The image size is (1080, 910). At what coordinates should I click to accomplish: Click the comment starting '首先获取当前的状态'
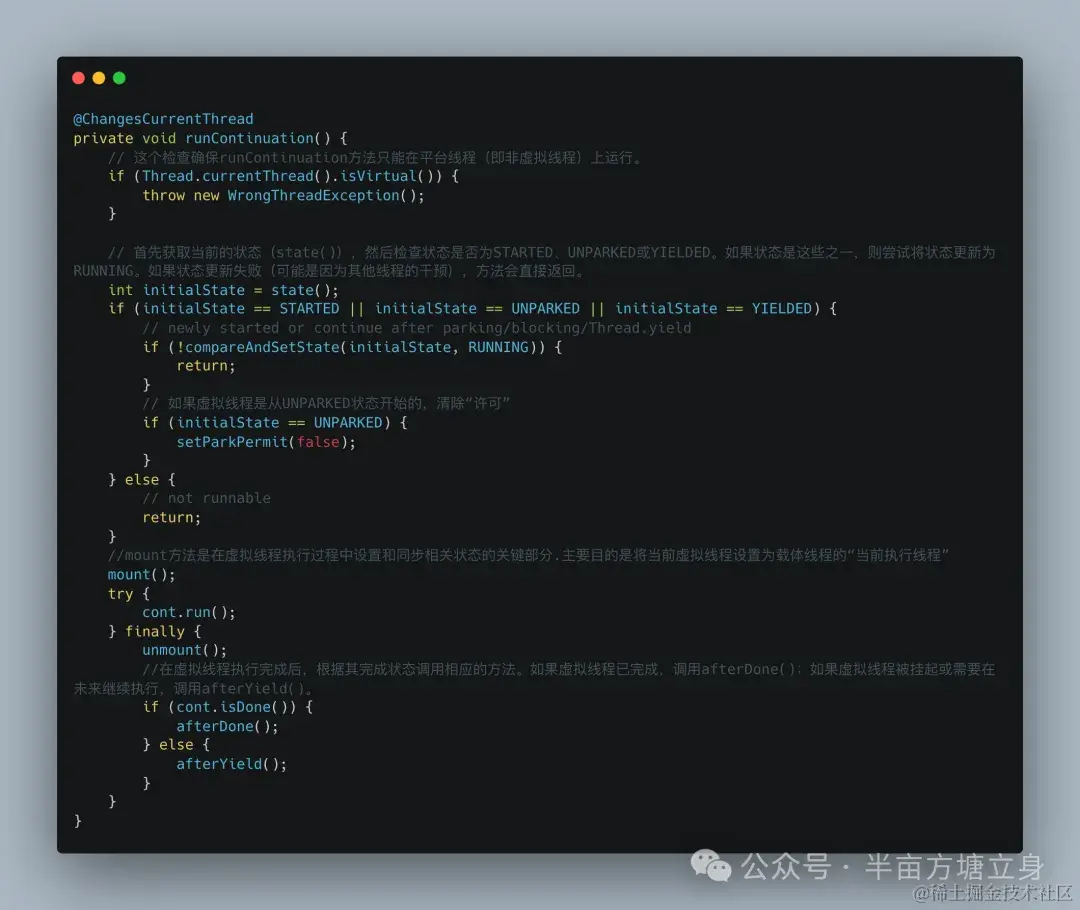coord(534,261)
